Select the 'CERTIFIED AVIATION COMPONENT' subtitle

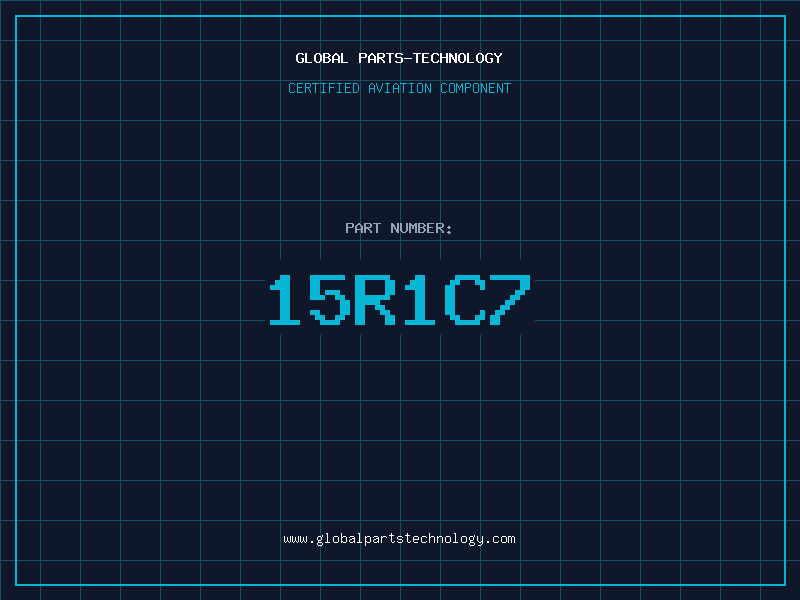pos(399,88)
